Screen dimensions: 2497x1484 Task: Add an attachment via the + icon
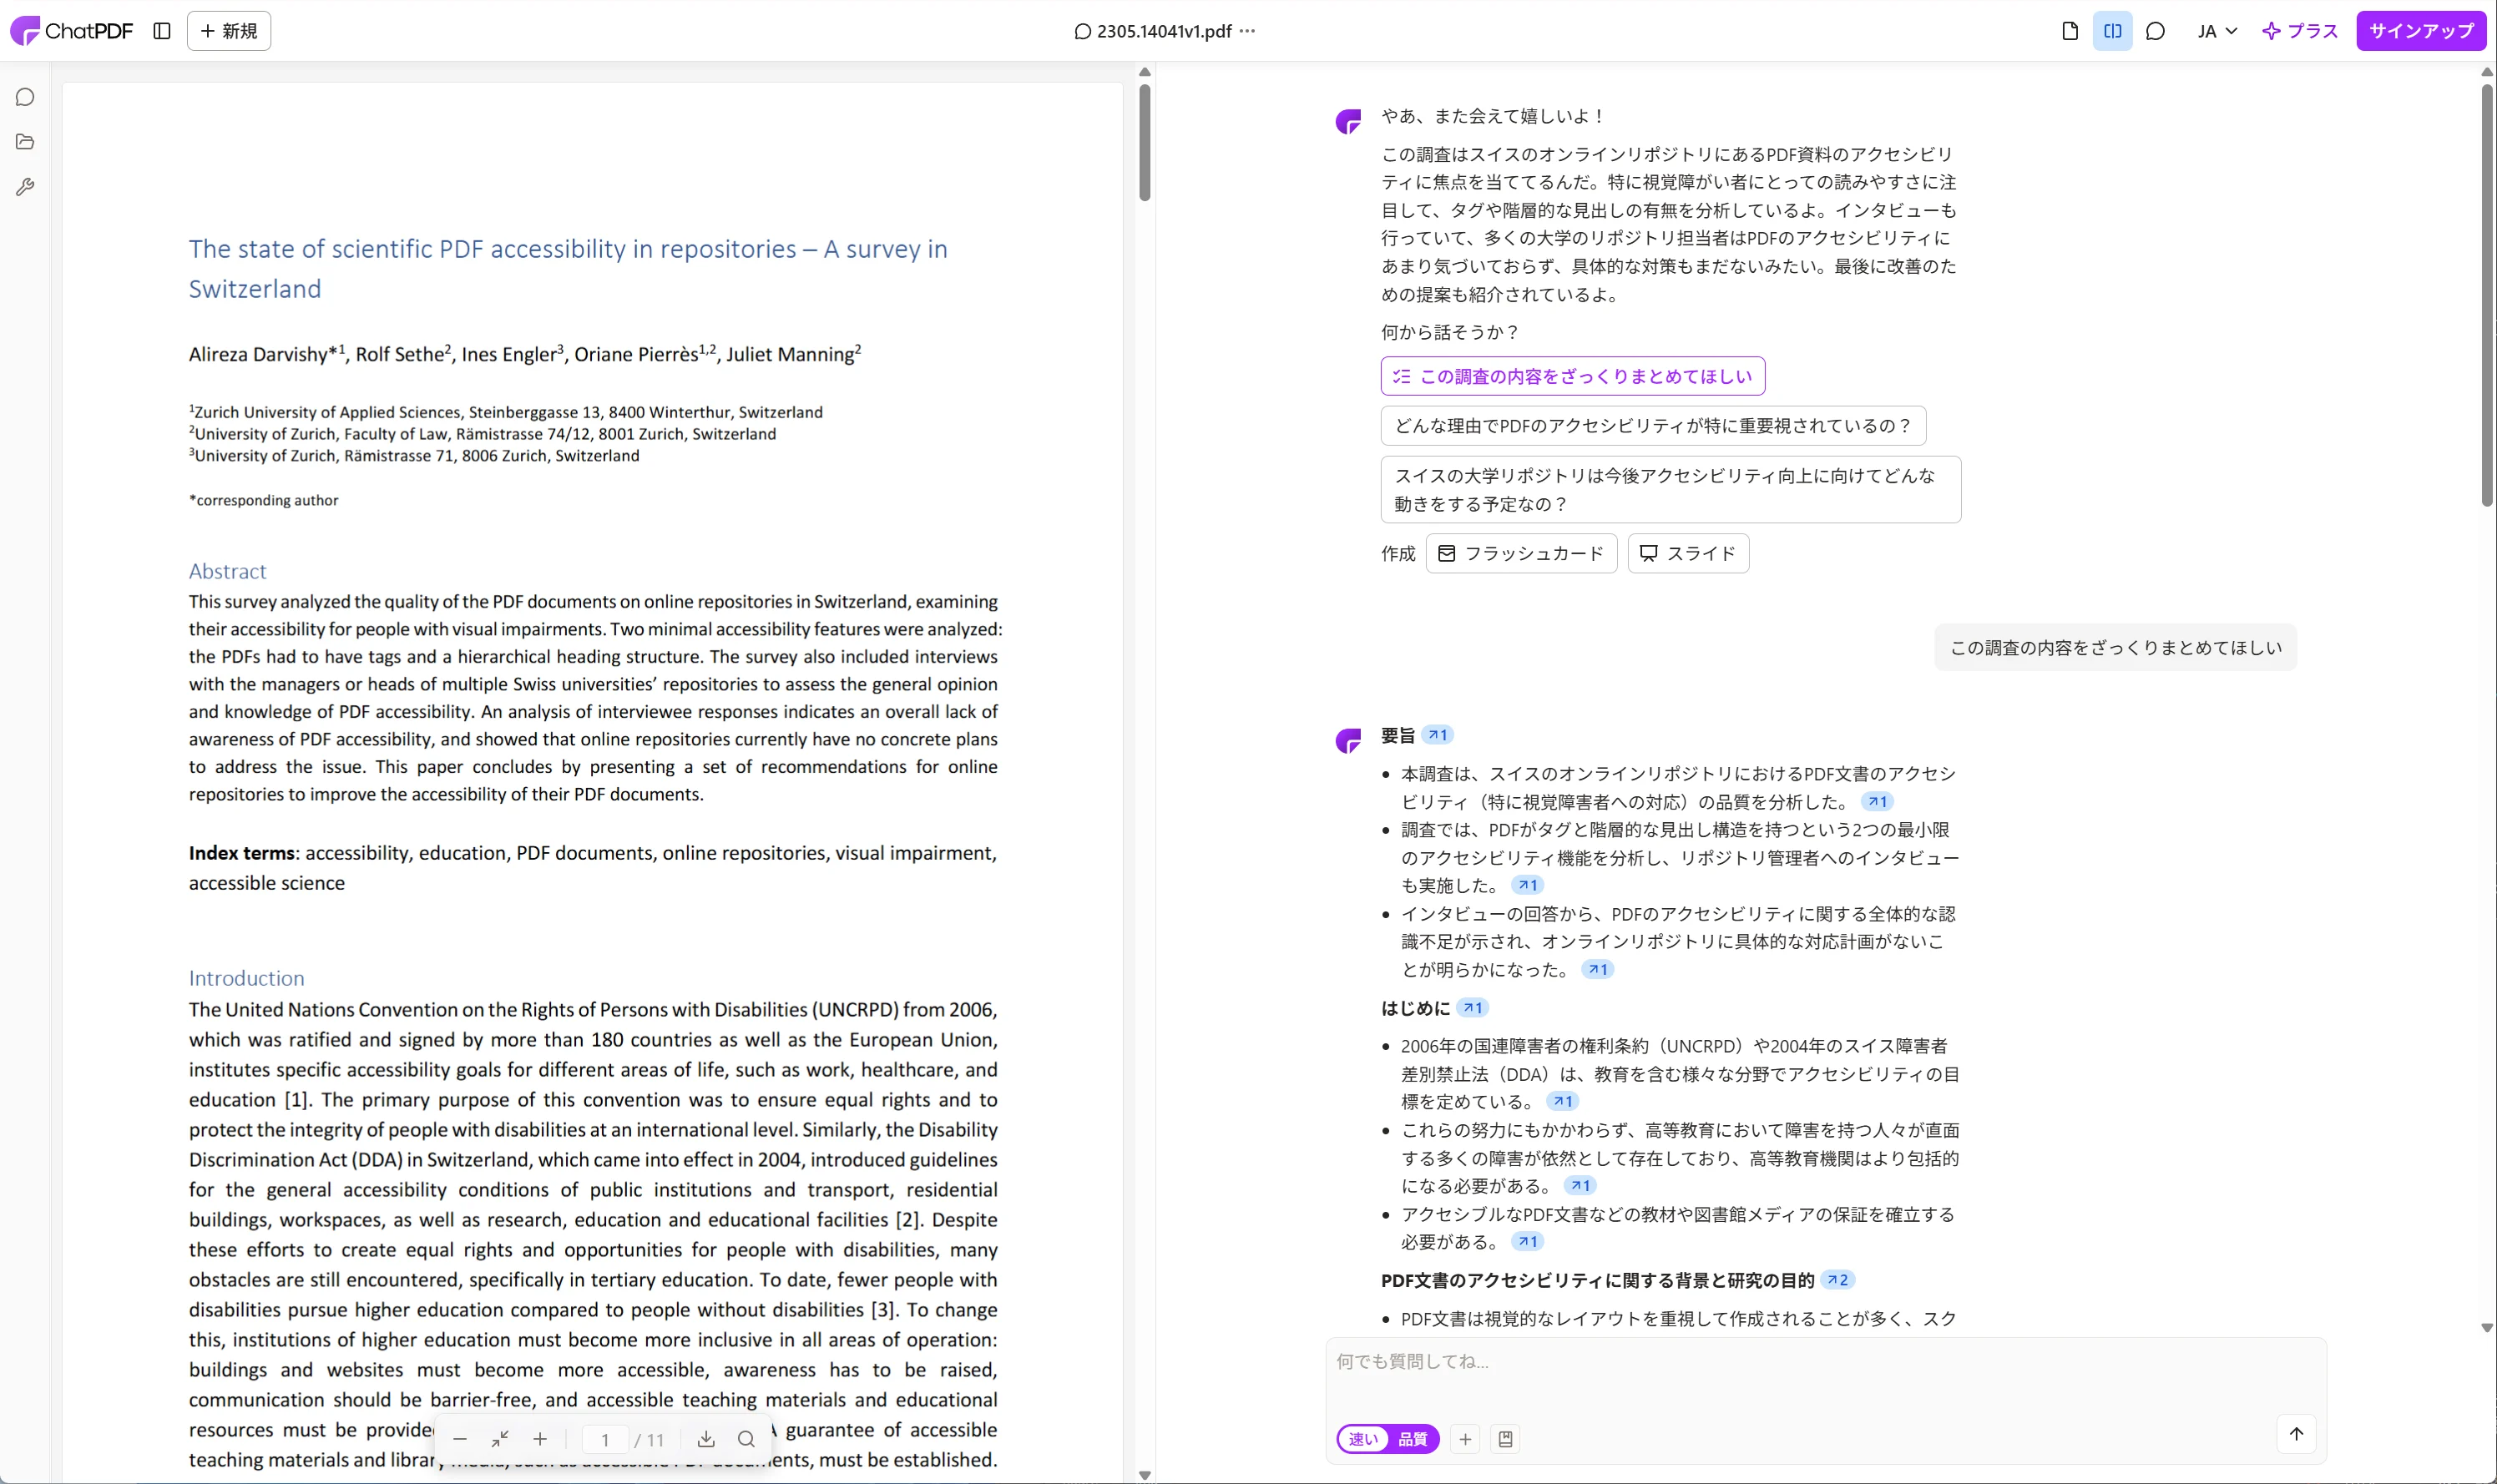click(x=1464, y=1438)
